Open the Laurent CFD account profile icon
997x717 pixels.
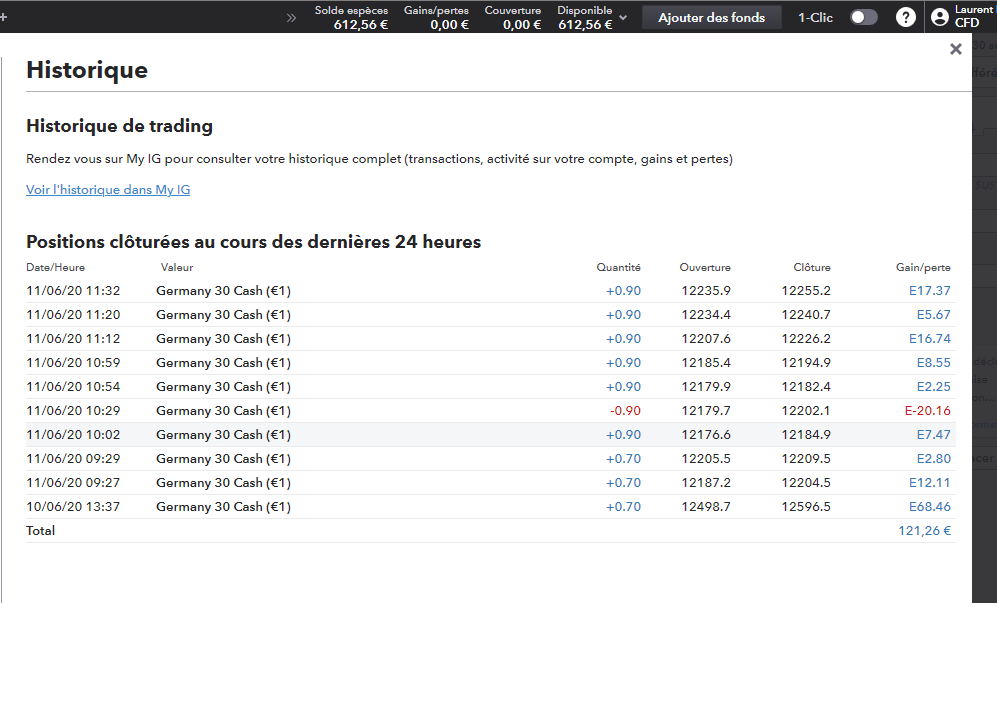tap(940, 17)
